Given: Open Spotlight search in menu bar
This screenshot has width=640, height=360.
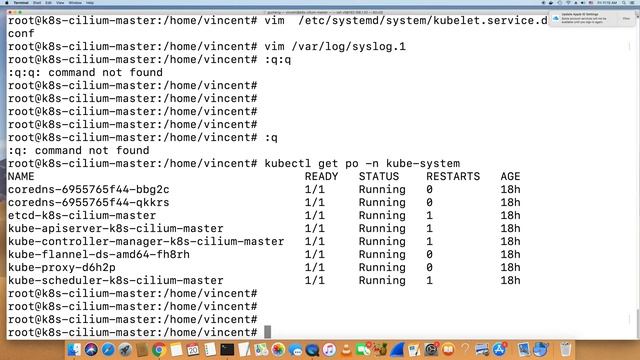Looking at the screenshot, I should (624, 2).
